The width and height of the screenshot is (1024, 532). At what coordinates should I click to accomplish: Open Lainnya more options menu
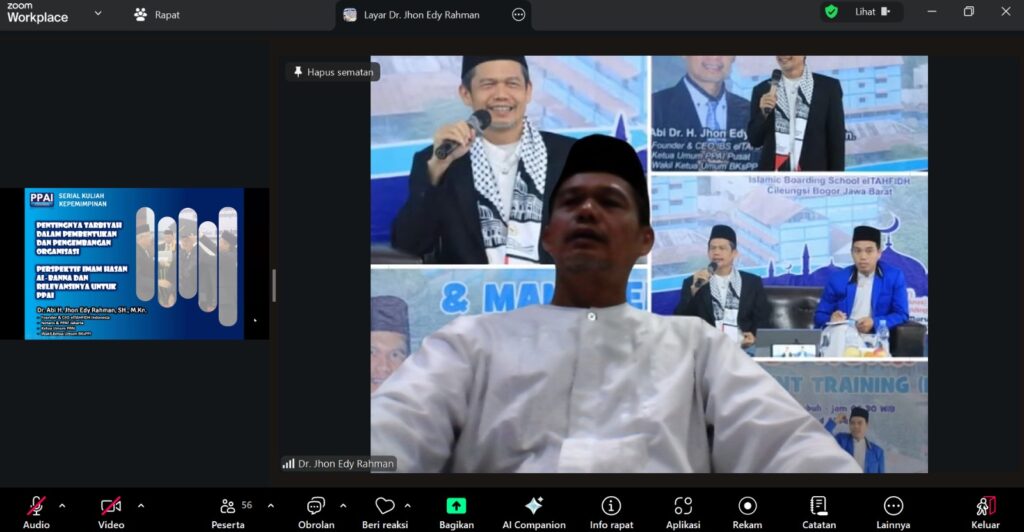tap(893, 512)
